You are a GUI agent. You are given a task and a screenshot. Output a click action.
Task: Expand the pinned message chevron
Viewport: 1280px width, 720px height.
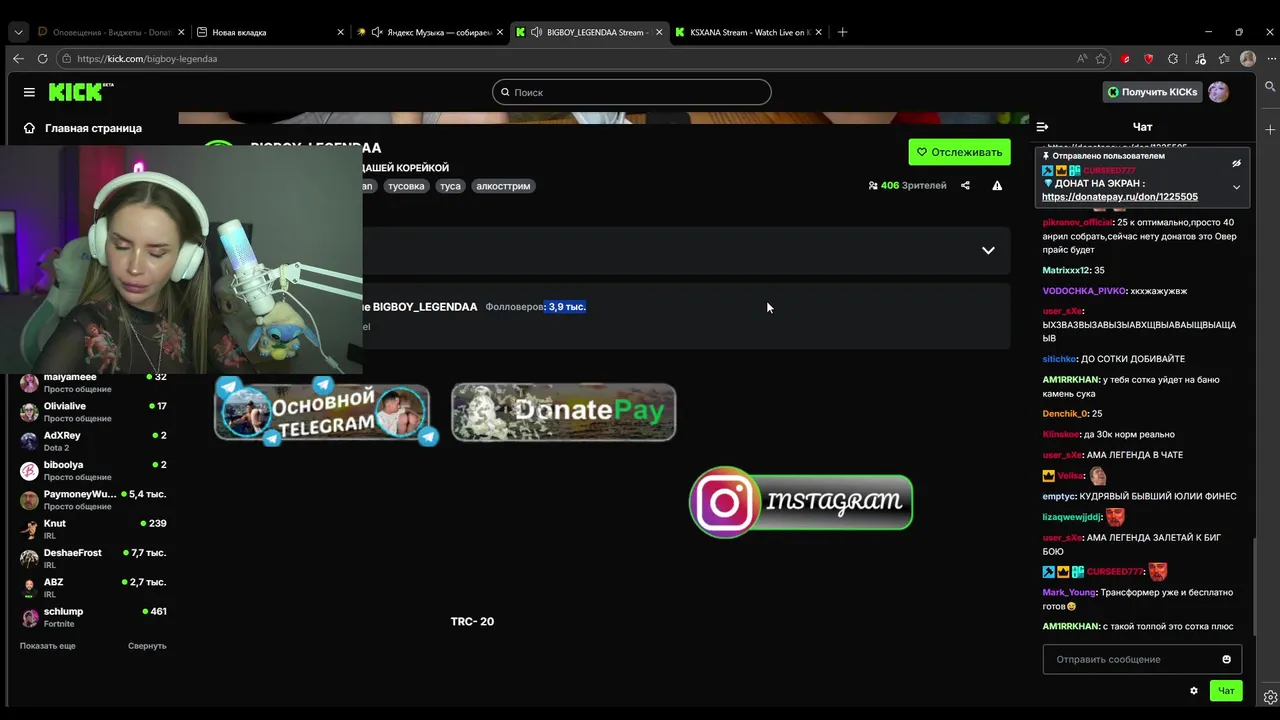(1236, 187)
